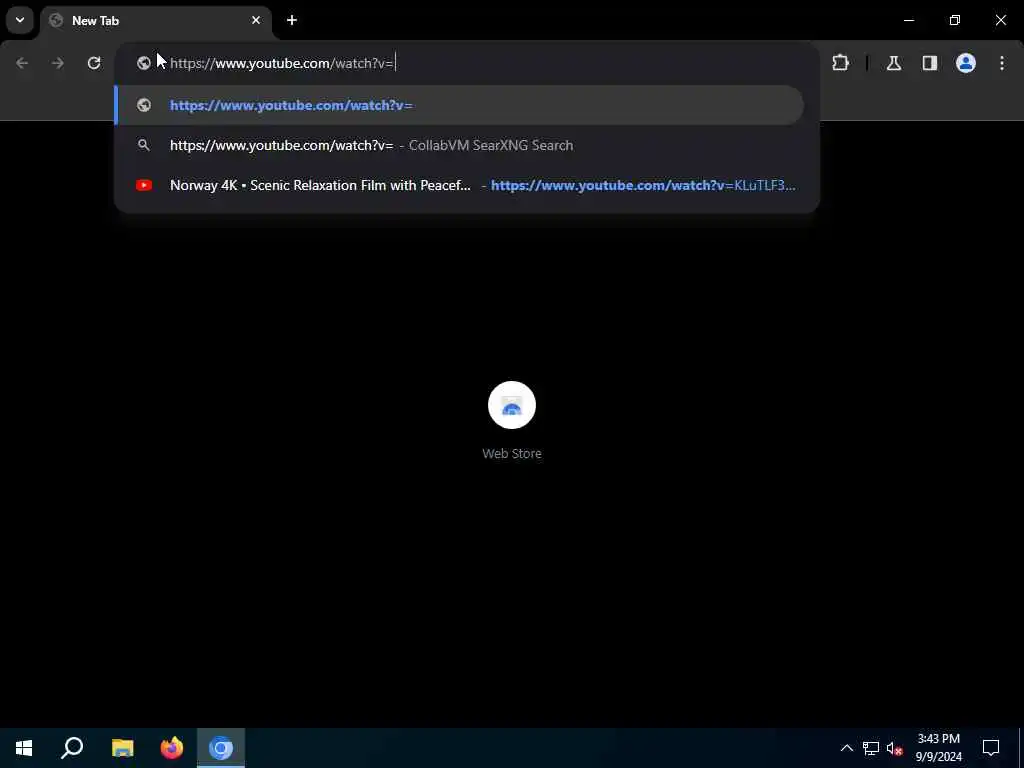This screenshot has width=1024, height=768.
Task: Click the magnifier icon beside the SearXNG suggestion
Action: coord(144,145)
